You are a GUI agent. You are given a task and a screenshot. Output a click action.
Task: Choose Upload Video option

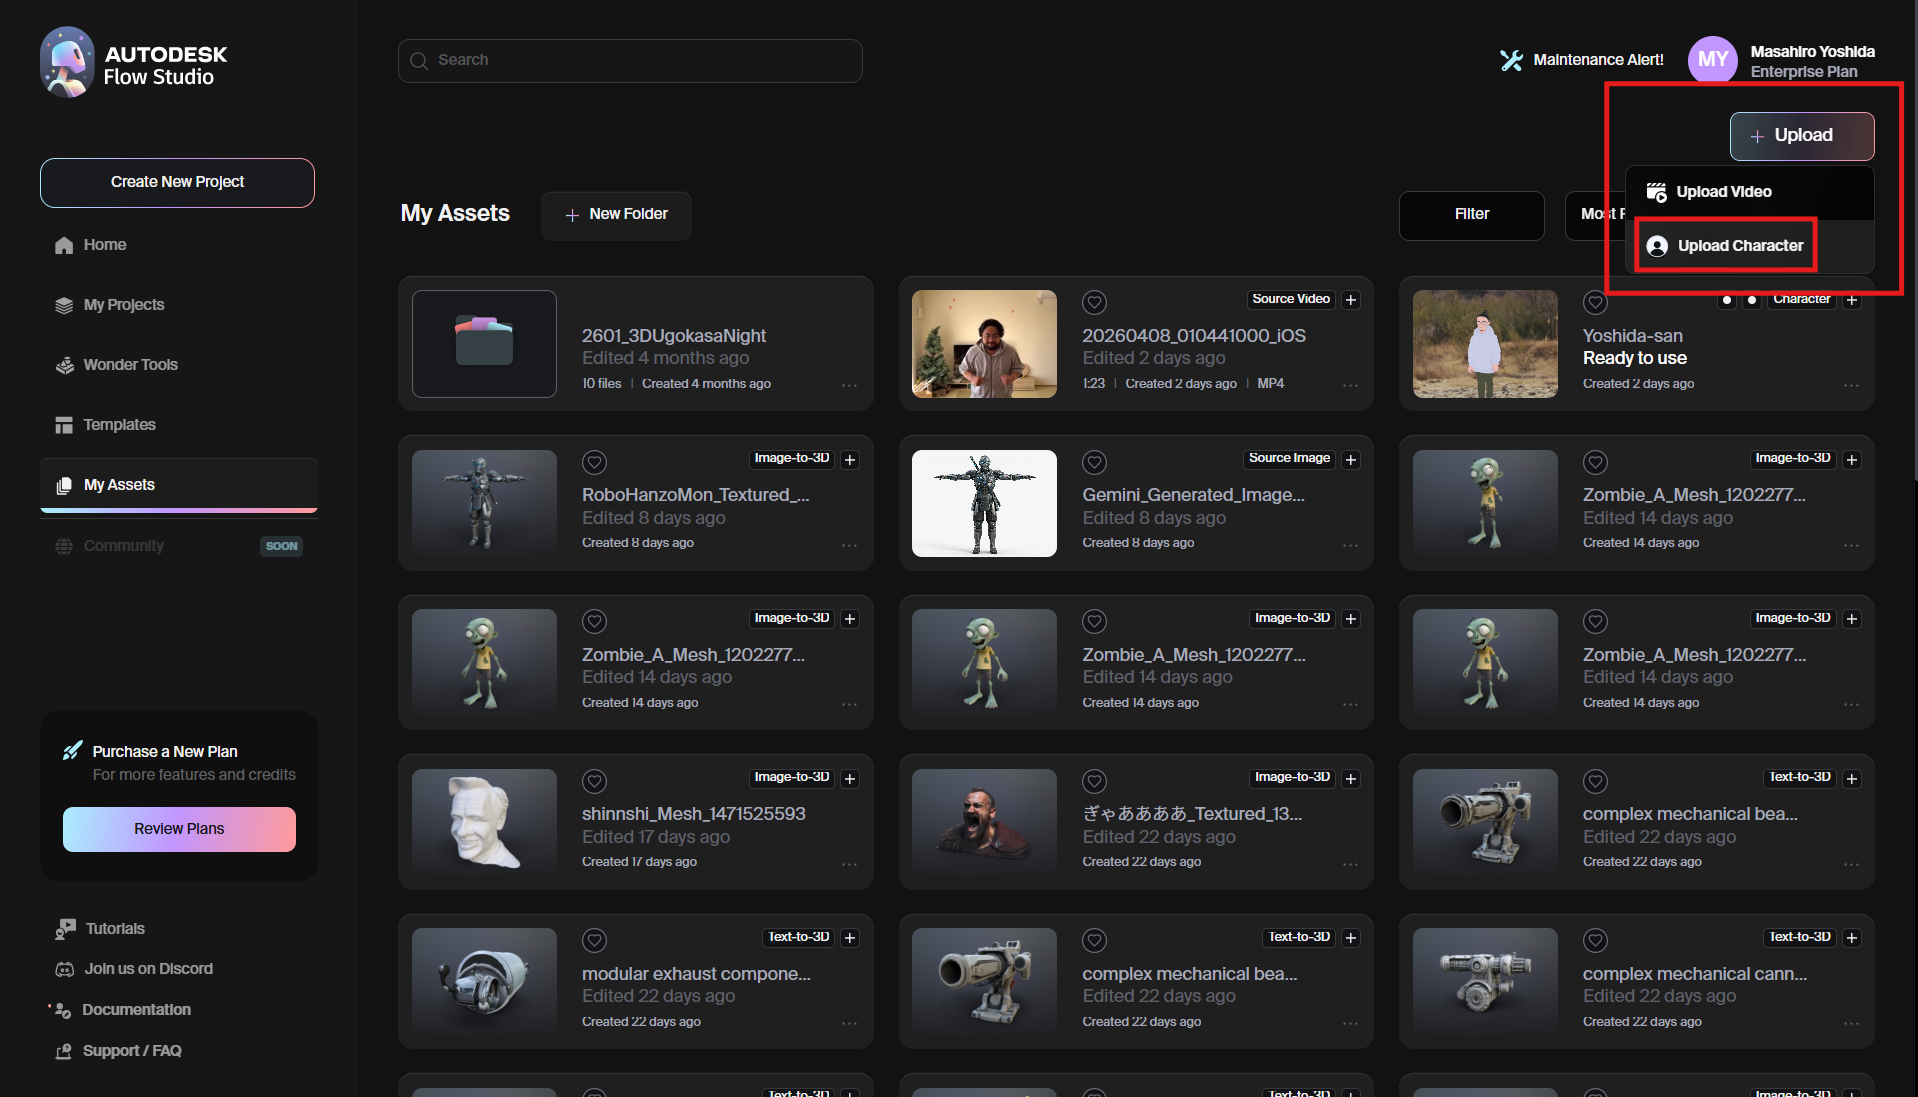coord(1723,192)
